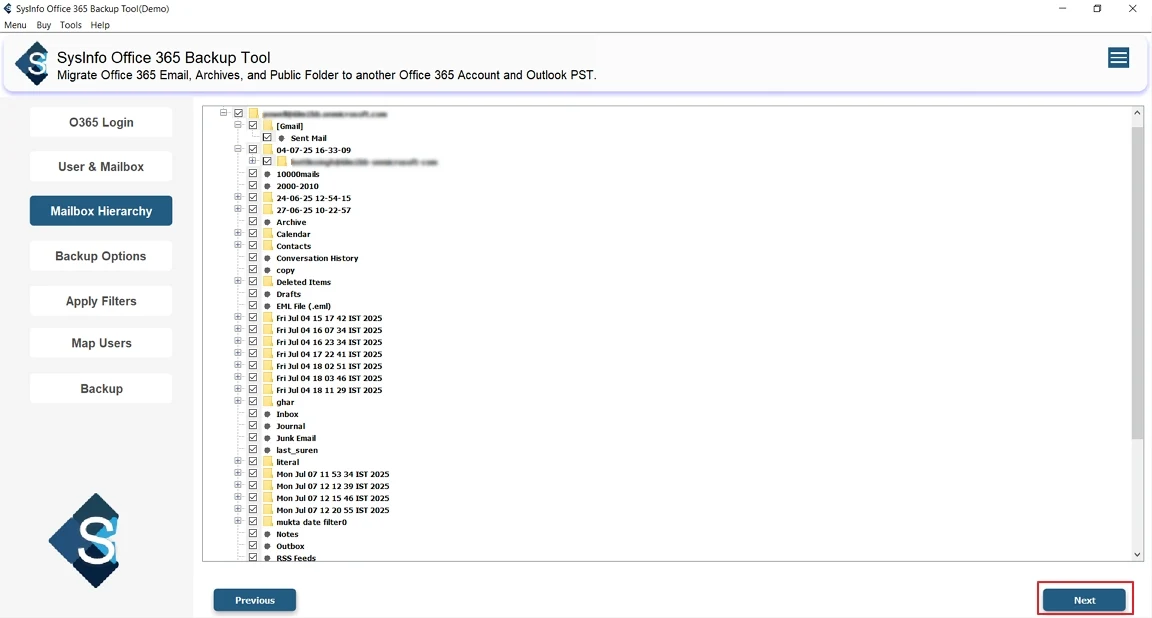Viewport: 1152px width, 618px height.
Task: Click the bullet icon beside Conversation History
Action: (x=267, y=258)
